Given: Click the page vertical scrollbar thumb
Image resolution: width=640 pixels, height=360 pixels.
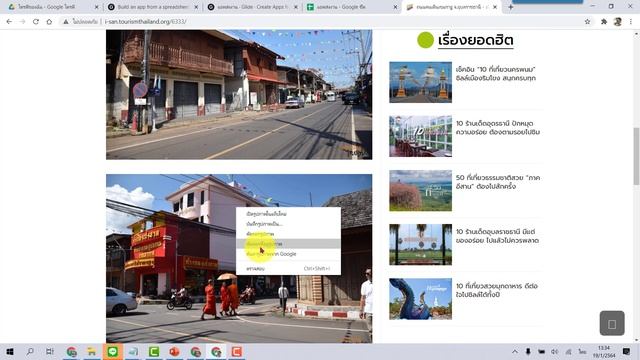Looking at the screenshot, I should (x=636, y=156).
